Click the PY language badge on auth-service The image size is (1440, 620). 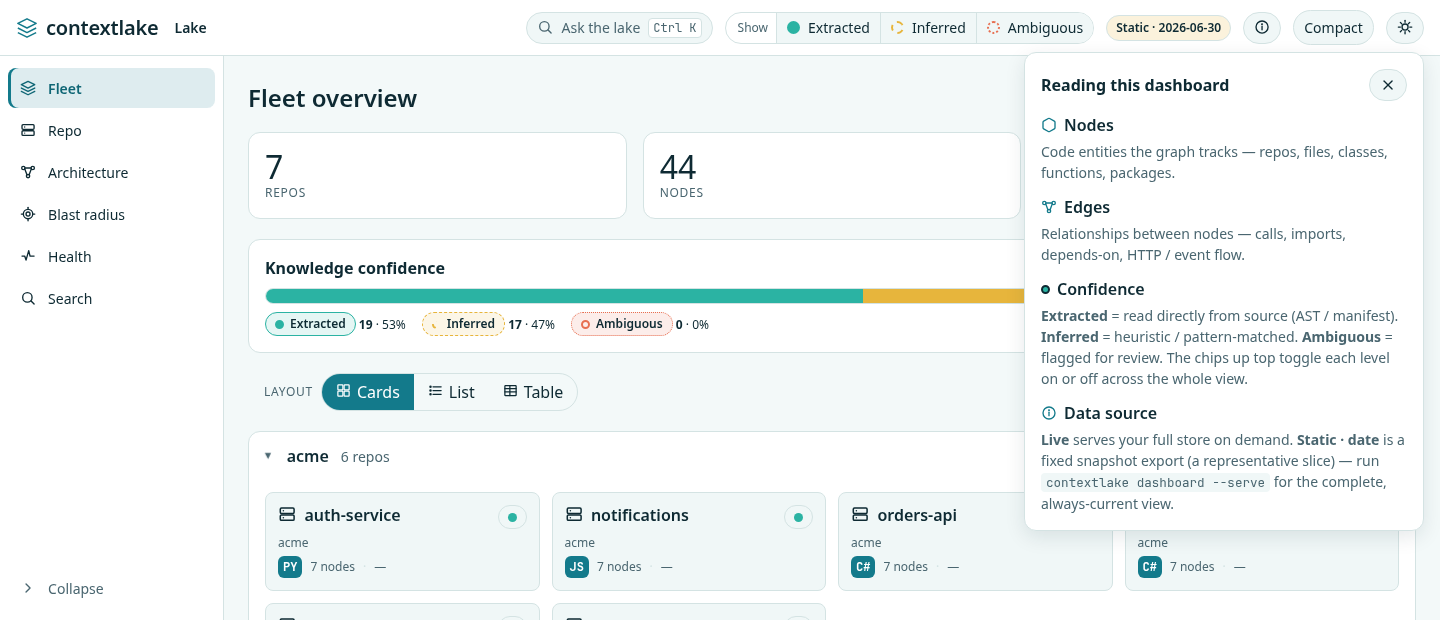click(x=290, y=566)
